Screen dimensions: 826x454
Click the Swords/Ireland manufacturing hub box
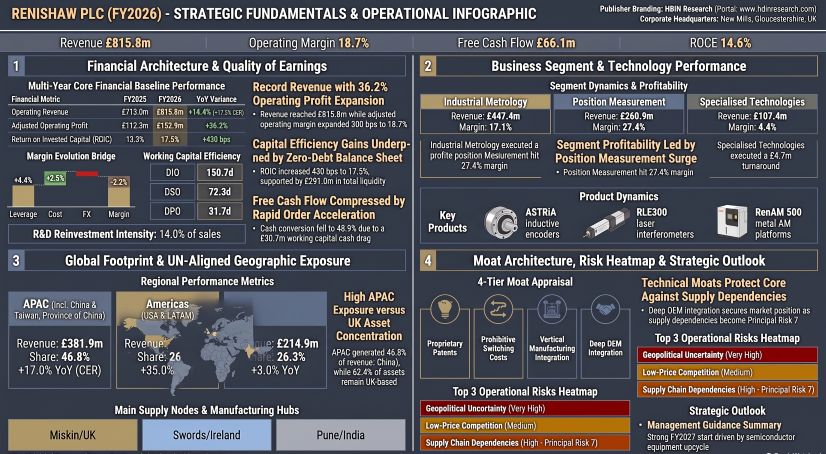[x=206, y=435]
